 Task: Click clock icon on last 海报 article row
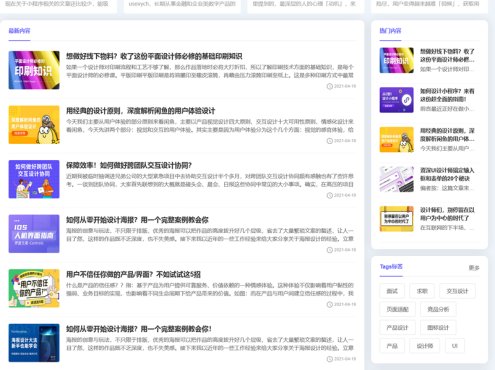(x=330, y=359)
